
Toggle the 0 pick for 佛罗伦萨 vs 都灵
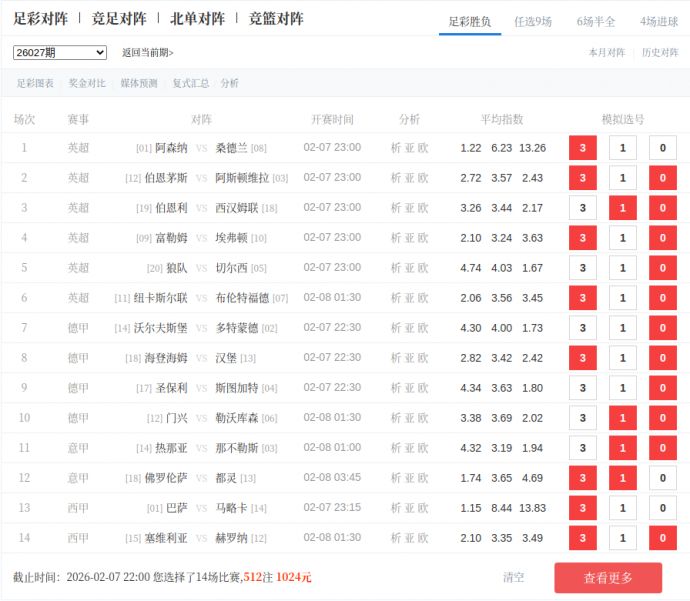coord(662,478)
